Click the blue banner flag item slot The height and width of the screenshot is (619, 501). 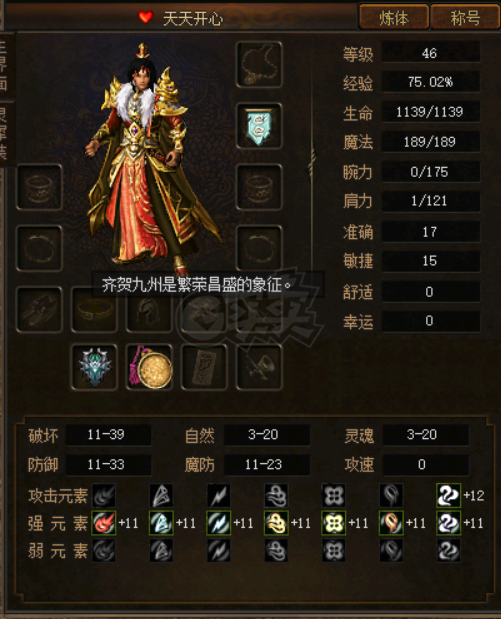pyautogui.click(x=259, y=126)
